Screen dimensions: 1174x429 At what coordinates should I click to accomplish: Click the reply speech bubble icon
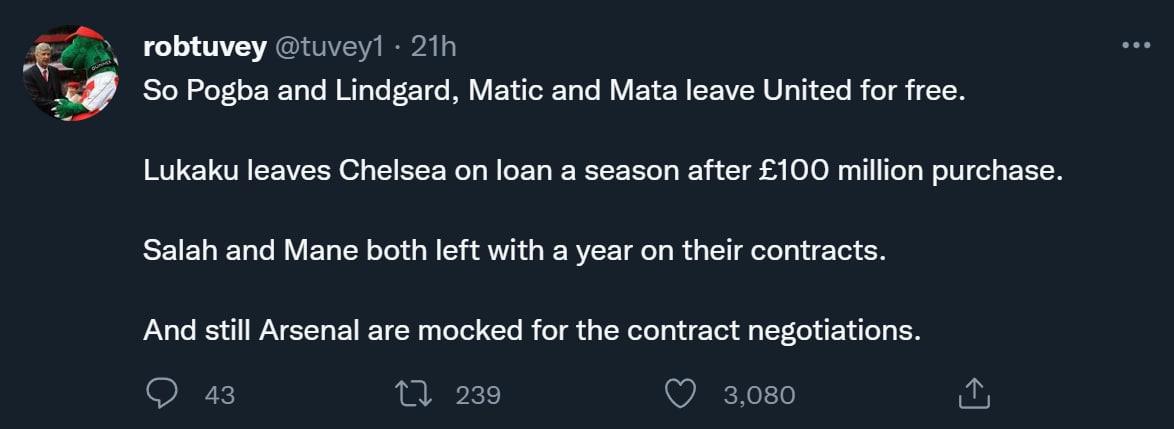[162, 394]
